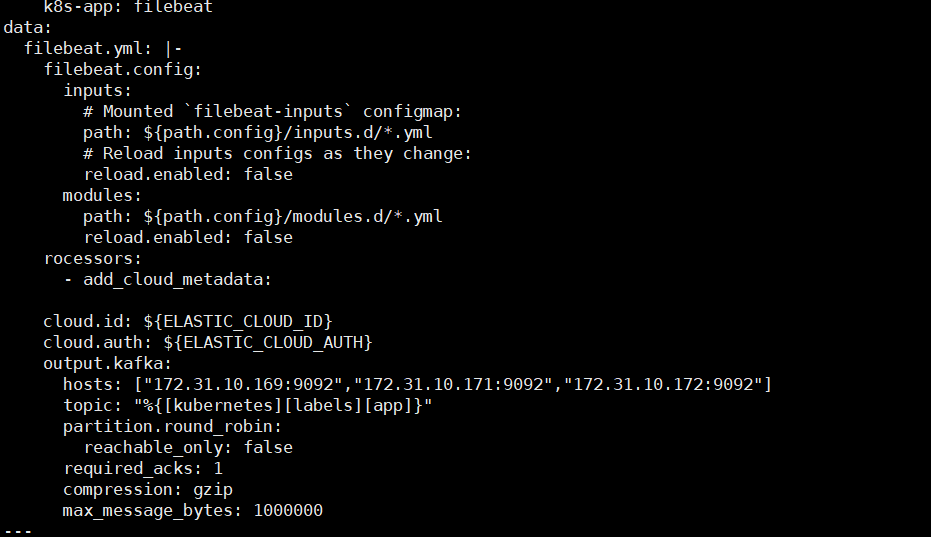Viewport: 931px width, 537px height.
Task: Click the 'add_cloud_metadata:' entry
Action: (x=178, y=280)
